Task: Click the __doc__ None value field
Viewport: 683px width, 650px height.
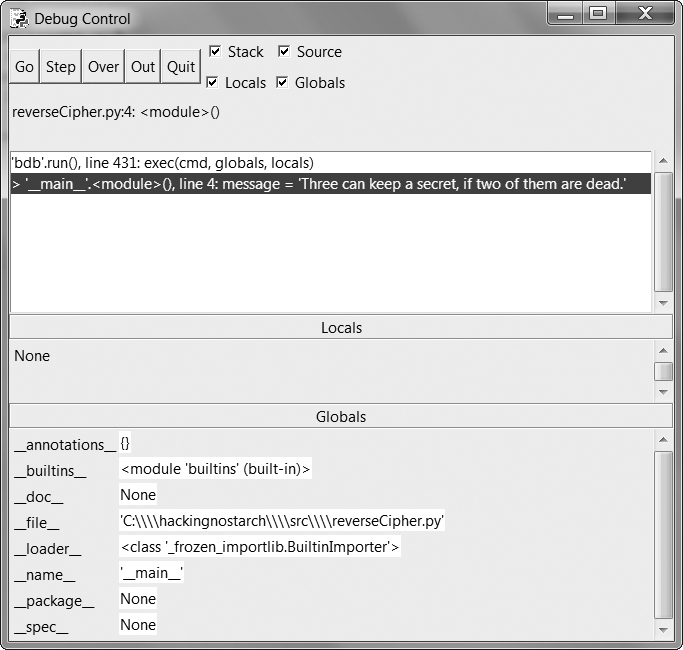Action: (138, 495)
